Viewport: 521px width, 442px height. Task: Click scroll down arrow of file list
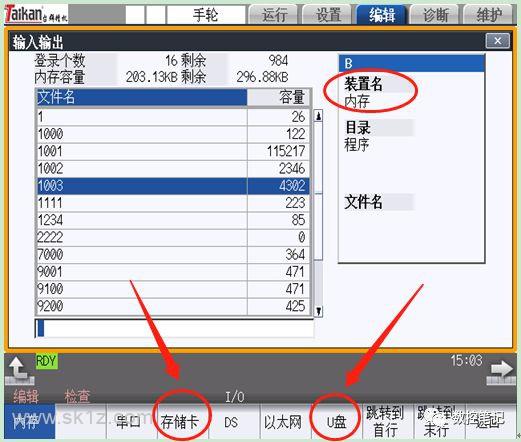[319, 311]
